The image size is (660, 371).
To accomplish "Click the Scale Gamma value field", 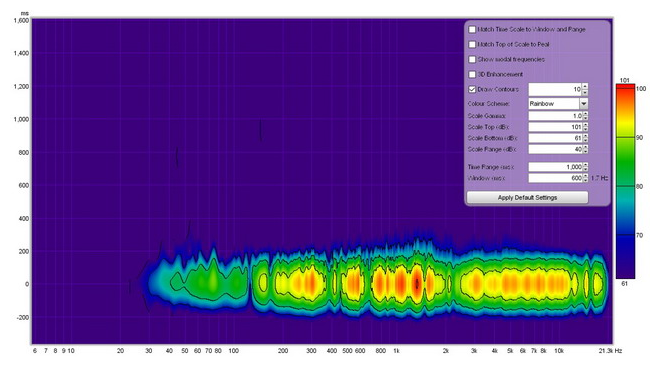I will 555,116.
